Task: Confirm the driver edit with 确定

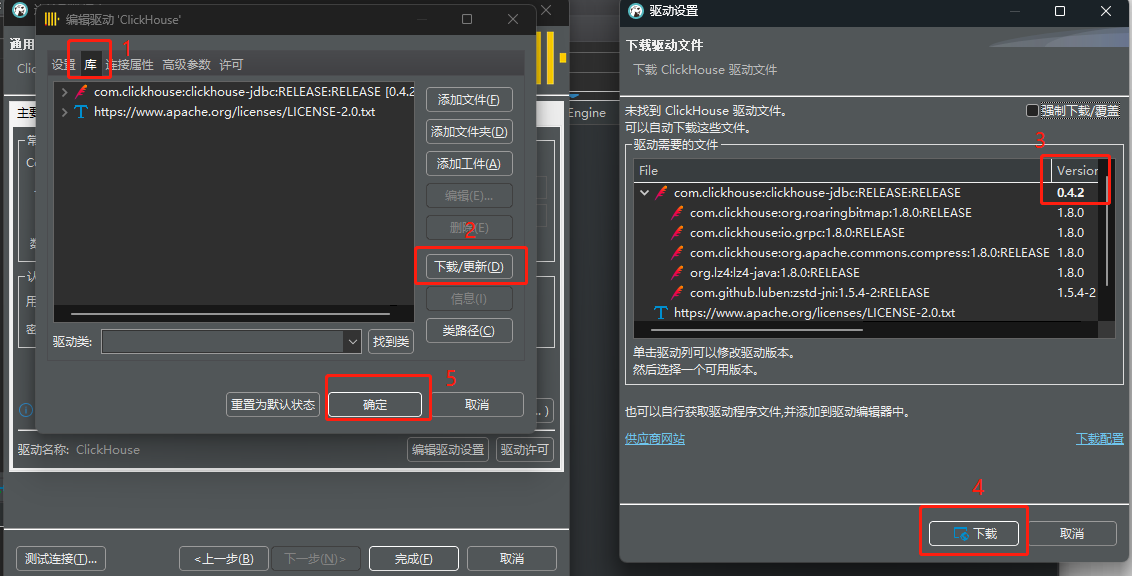Action: pyautogui.click(x=375, y=404)
